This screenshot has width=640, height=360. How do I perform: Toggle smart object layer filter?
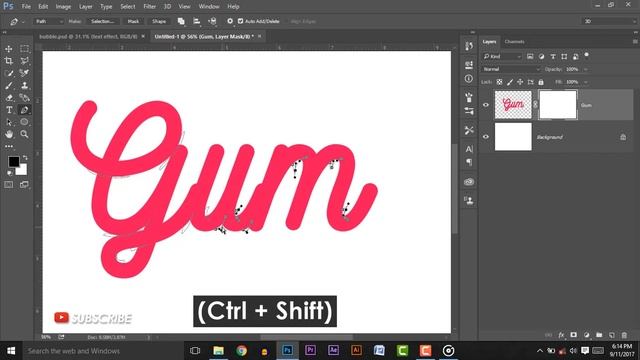pyautogui.click(x=576, y=56)
